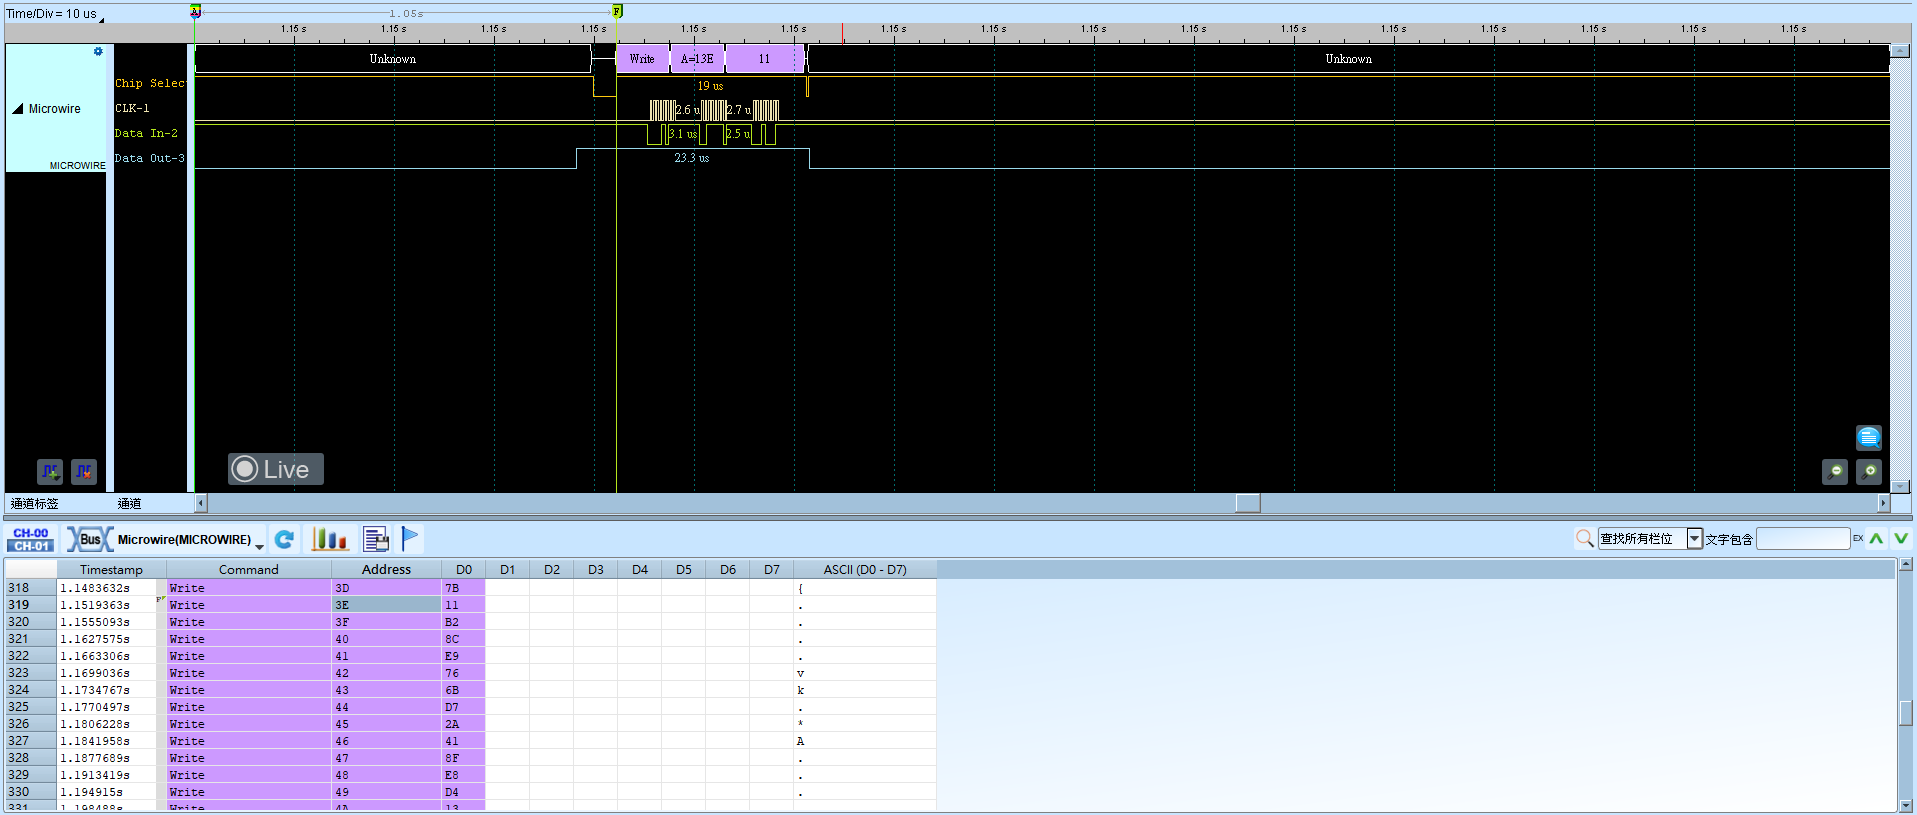The height and width of the screenshot is (815, 1917).
Task: Click the F marker flag on timeline
Action: click(617, 11)
